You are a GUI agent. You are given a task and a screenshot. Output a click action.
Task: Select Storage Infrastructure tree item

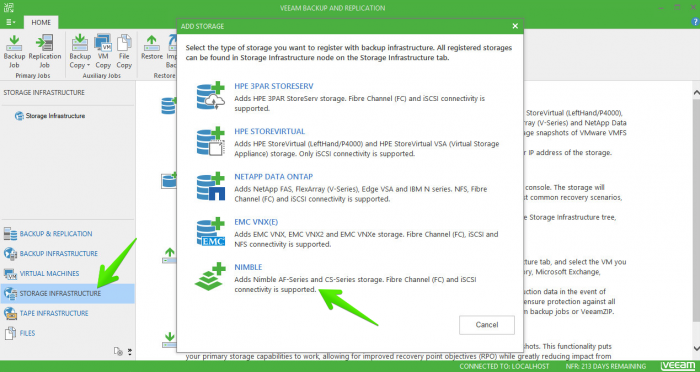tap(55, 116)
